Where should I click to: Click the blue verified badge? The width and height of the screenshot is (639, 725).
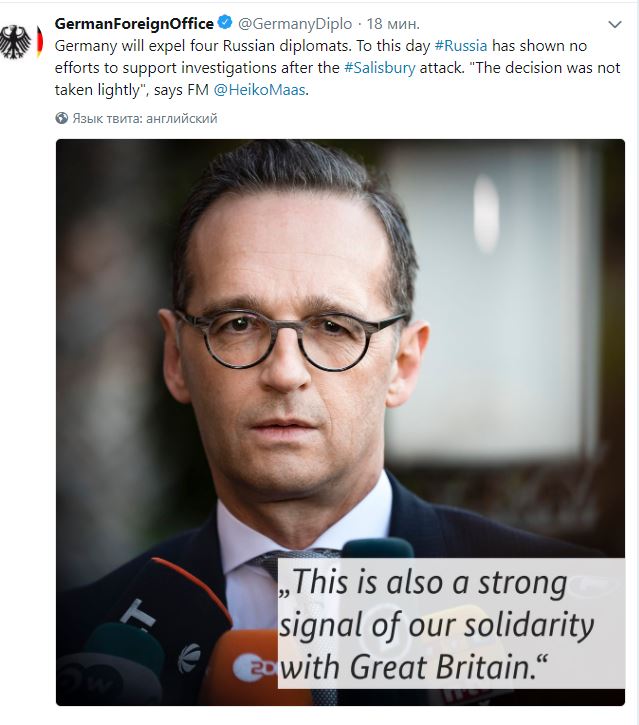(x=225, y=22)
